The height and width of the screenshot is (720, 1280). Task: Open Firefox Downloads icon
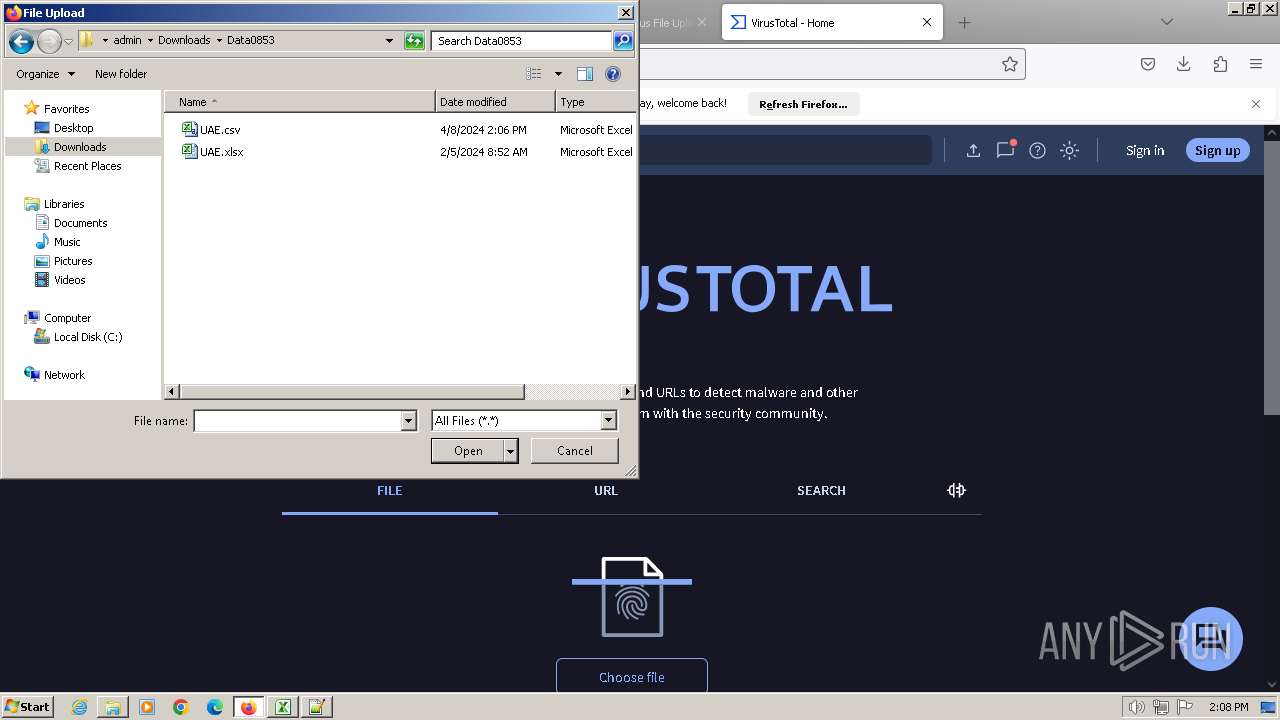(1184, 64)
